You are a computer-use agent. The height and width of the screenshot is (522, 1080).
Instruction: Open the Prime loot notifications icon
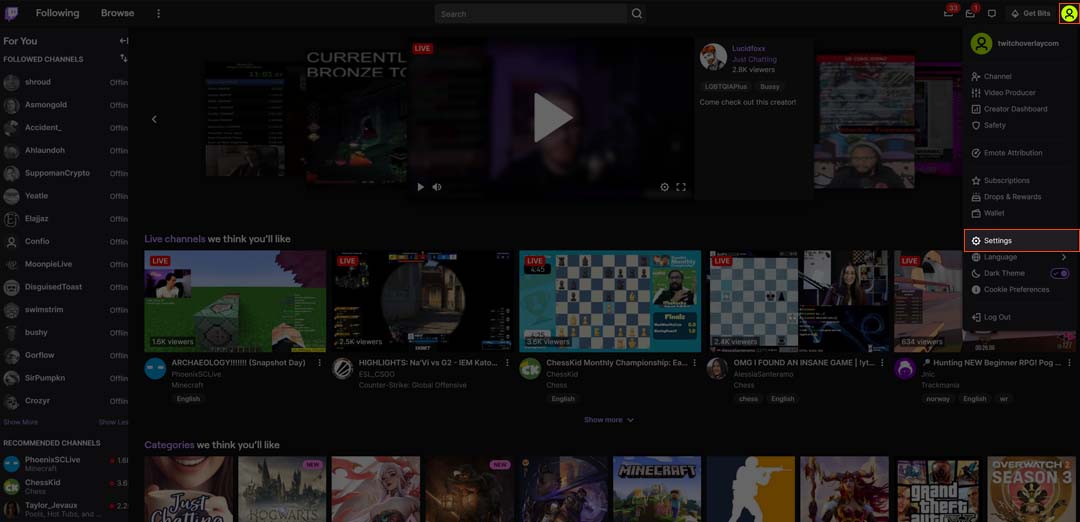948,13
